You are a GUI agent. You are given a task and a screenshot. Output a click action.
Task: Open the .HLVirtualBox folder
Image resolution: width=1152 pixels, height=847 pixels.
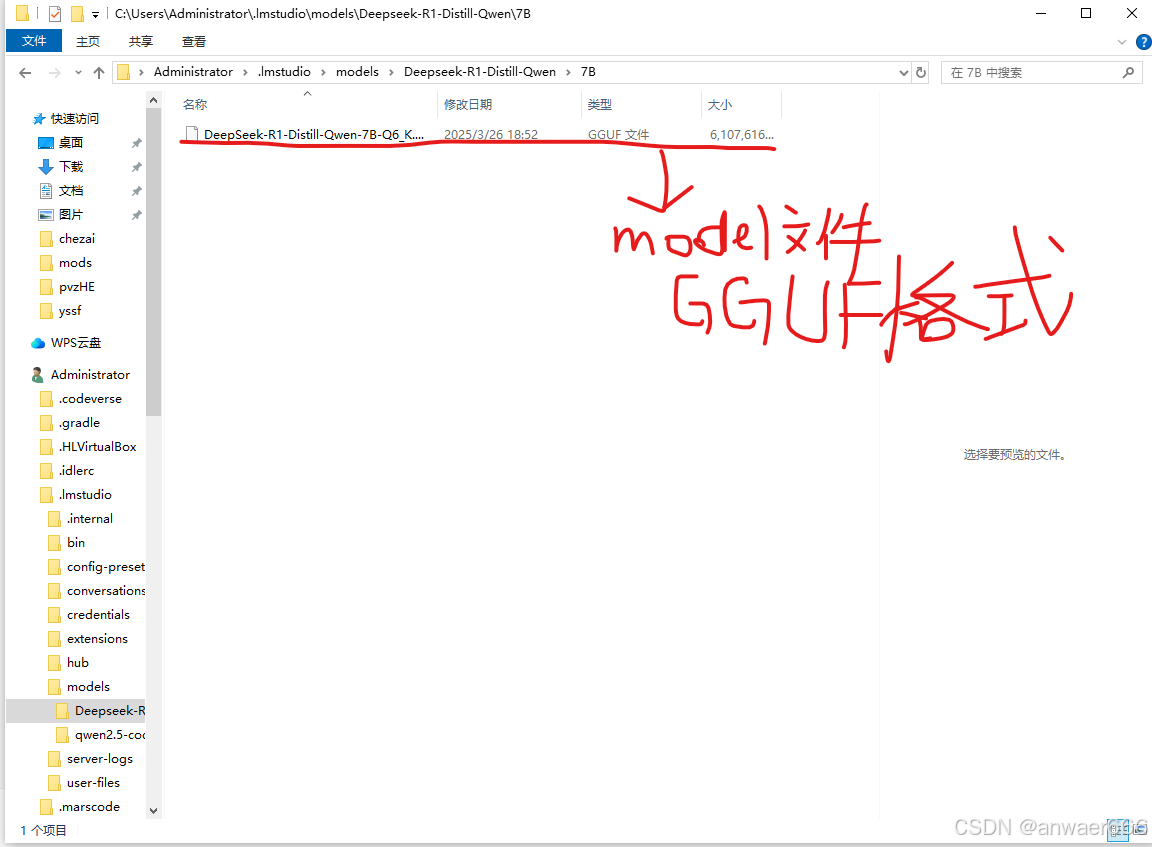point(98,447)
